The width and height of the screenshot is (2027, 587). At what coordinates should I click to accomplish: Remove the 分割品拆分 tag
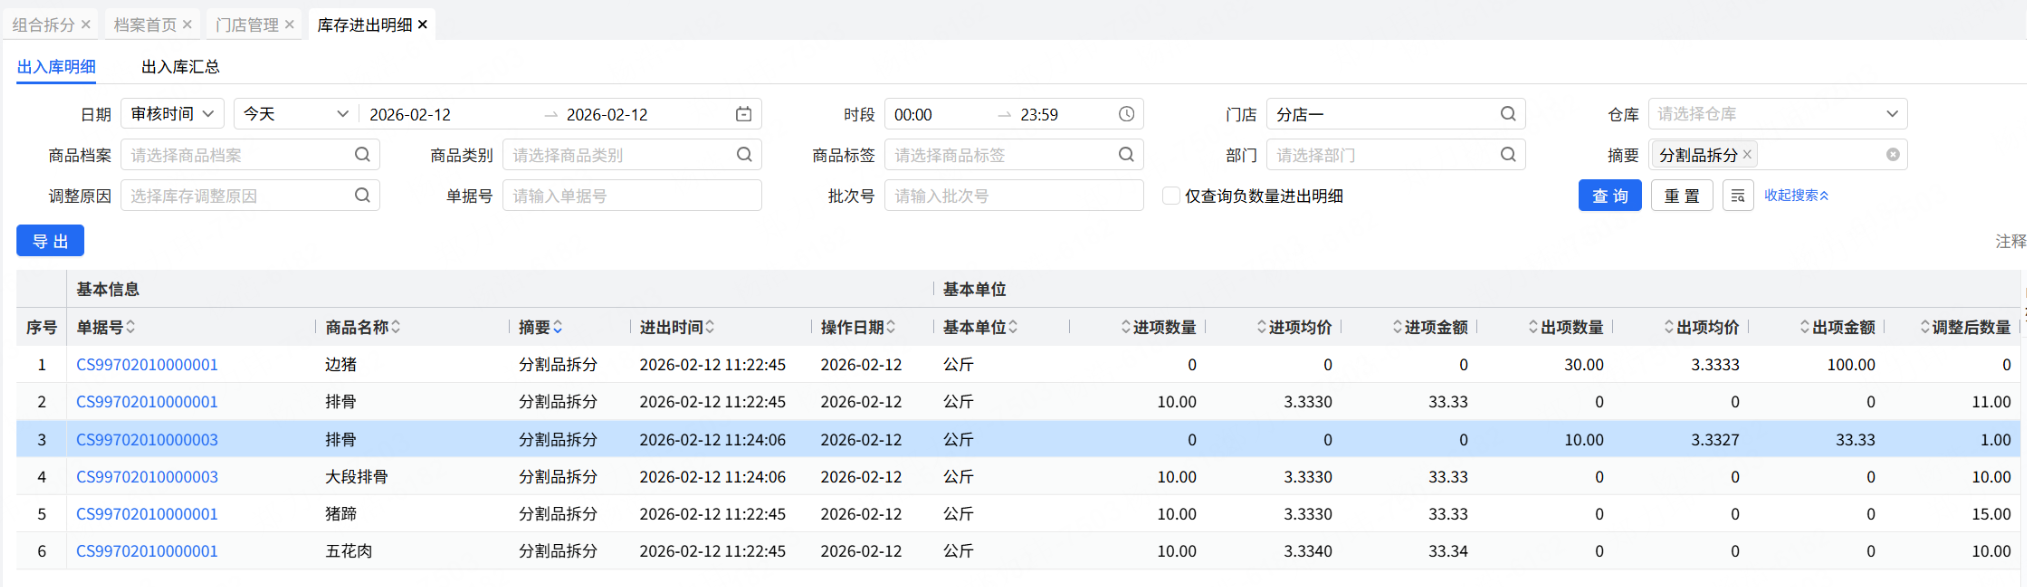click(1747, 154)
